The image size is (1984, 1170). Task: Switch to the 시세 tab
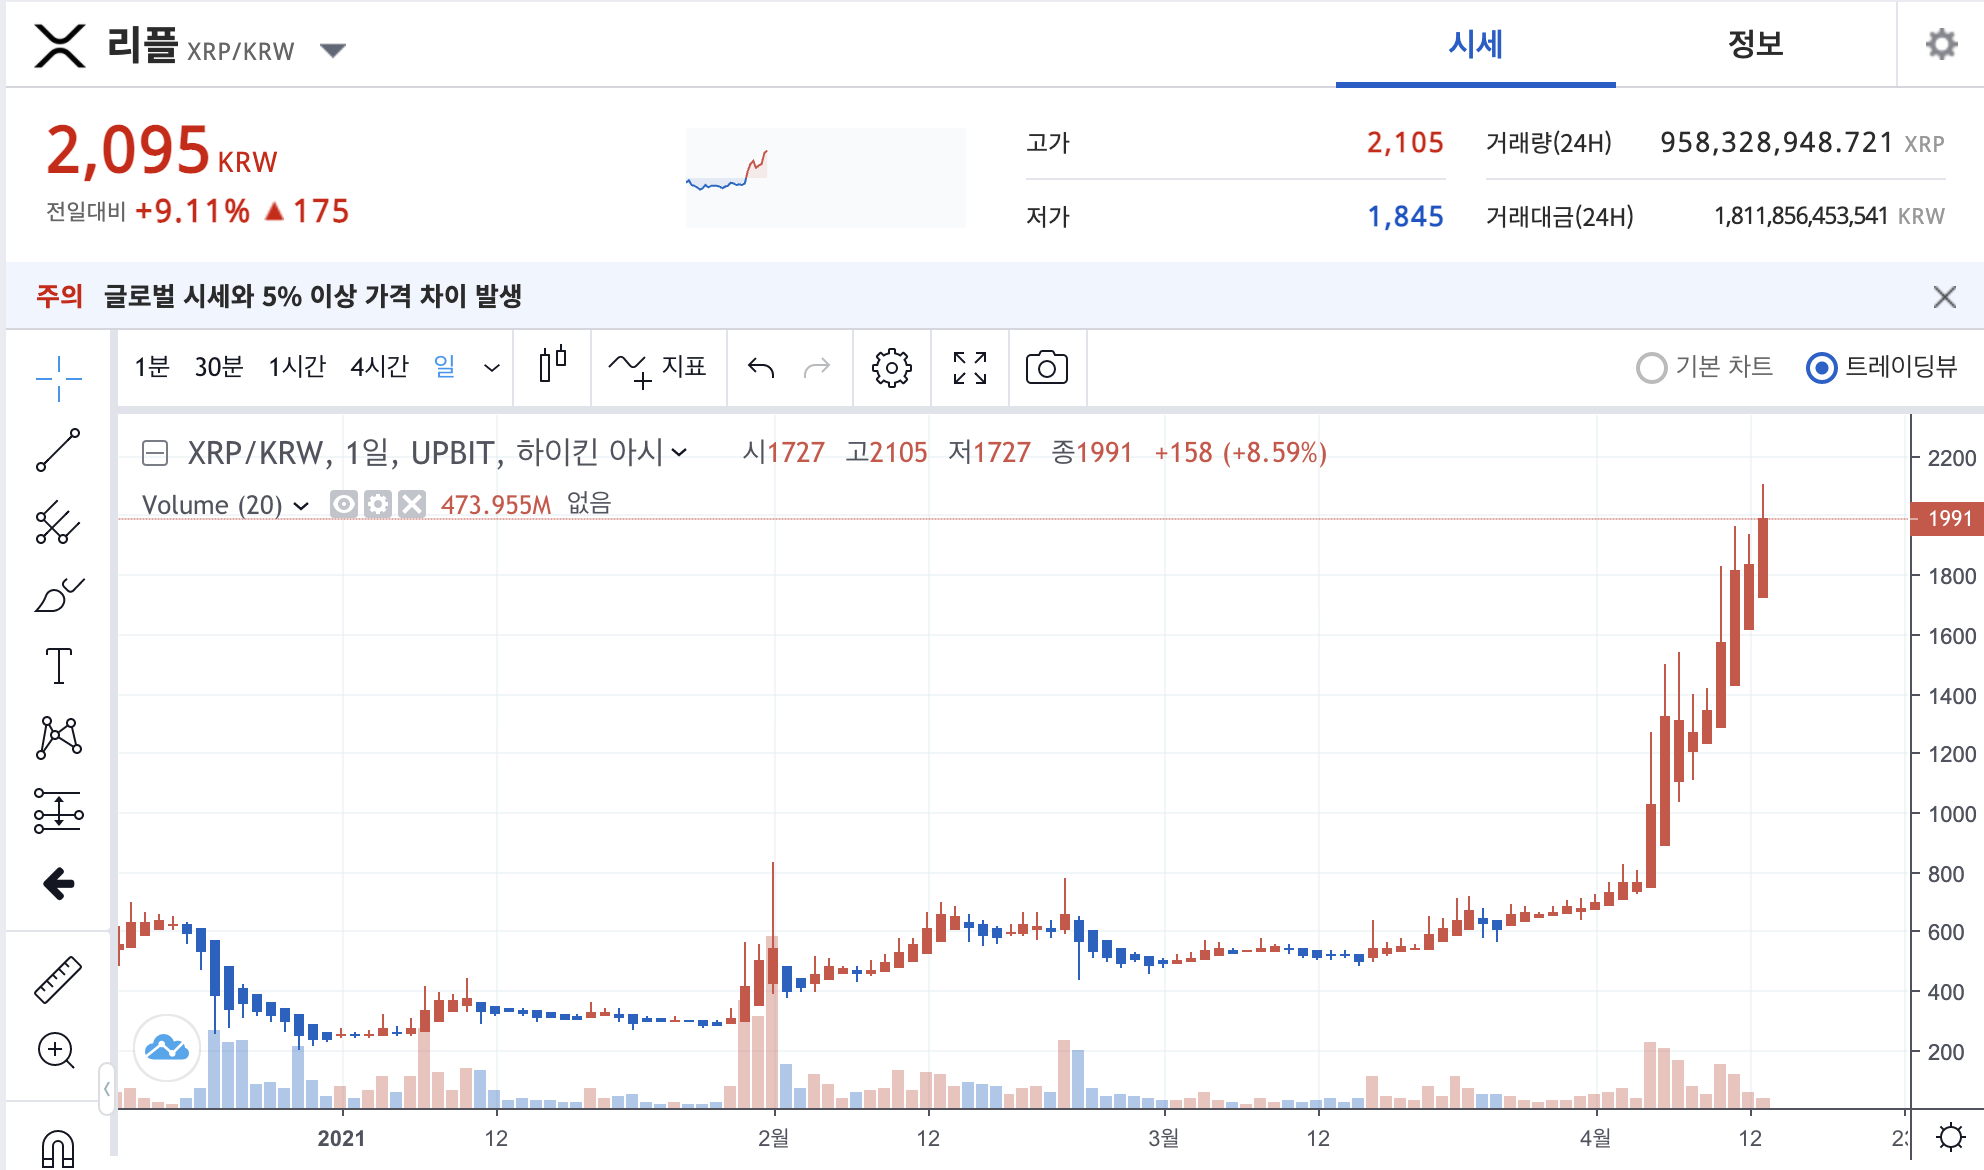1476,45
